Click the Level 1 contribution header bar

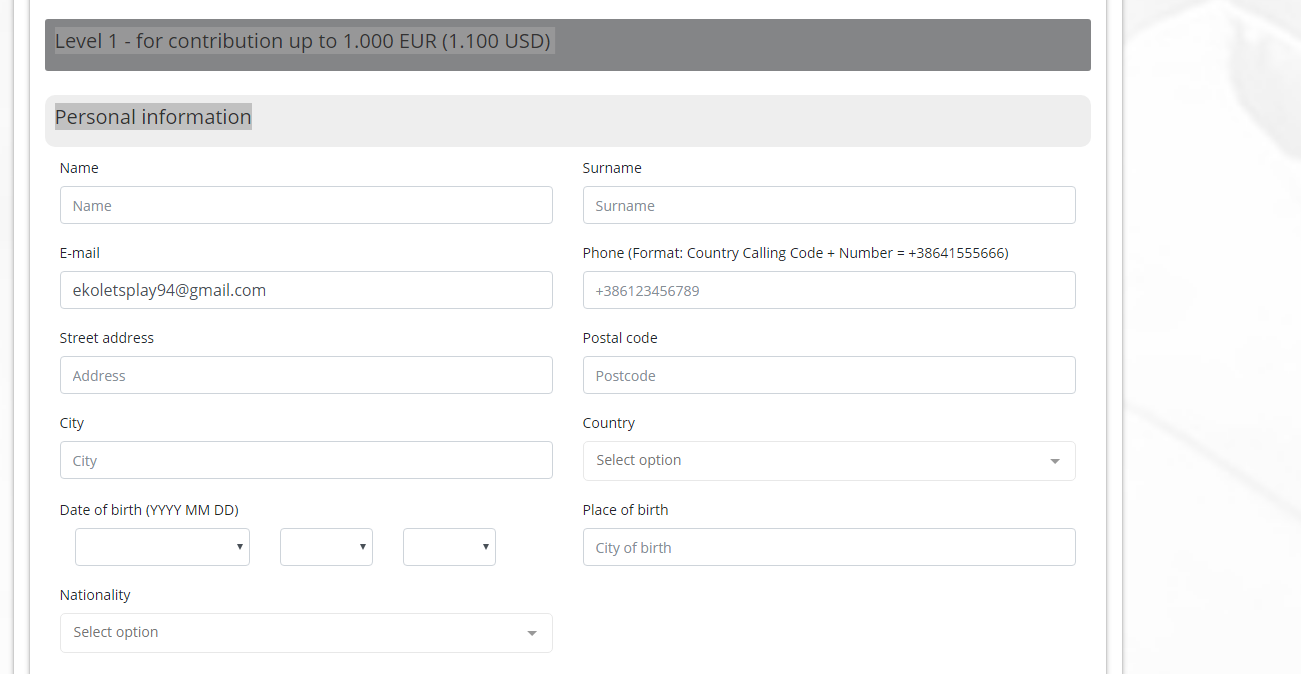coord(567,44)
